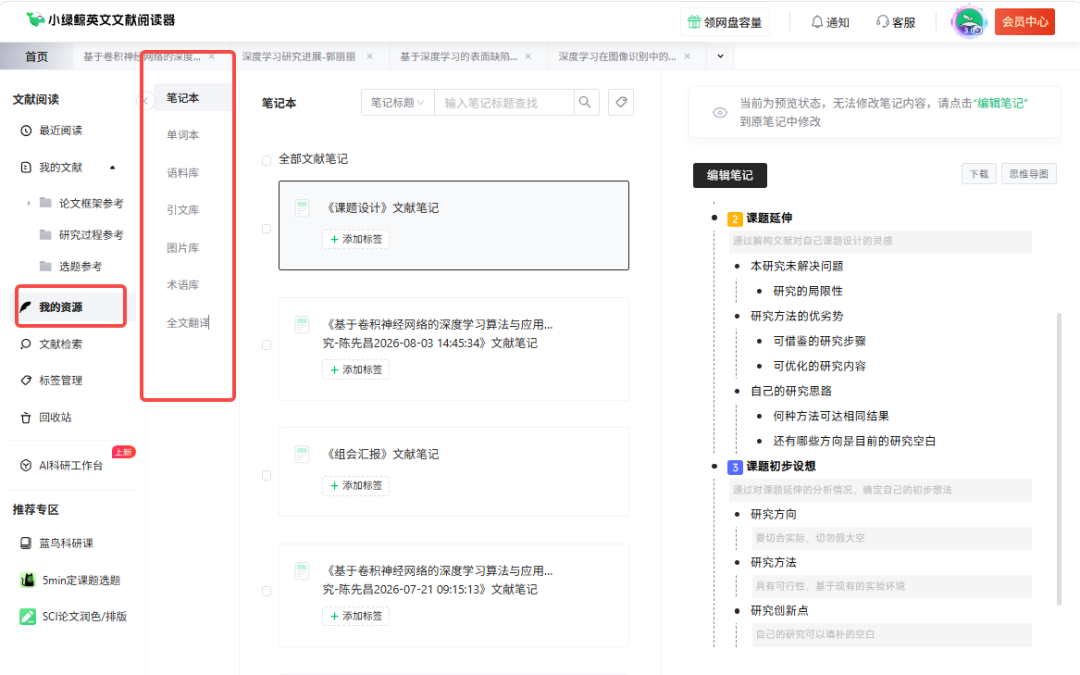The image size is (1080, 675).
Task: Click the clock icon for 最近阅读
Action: 26,130
